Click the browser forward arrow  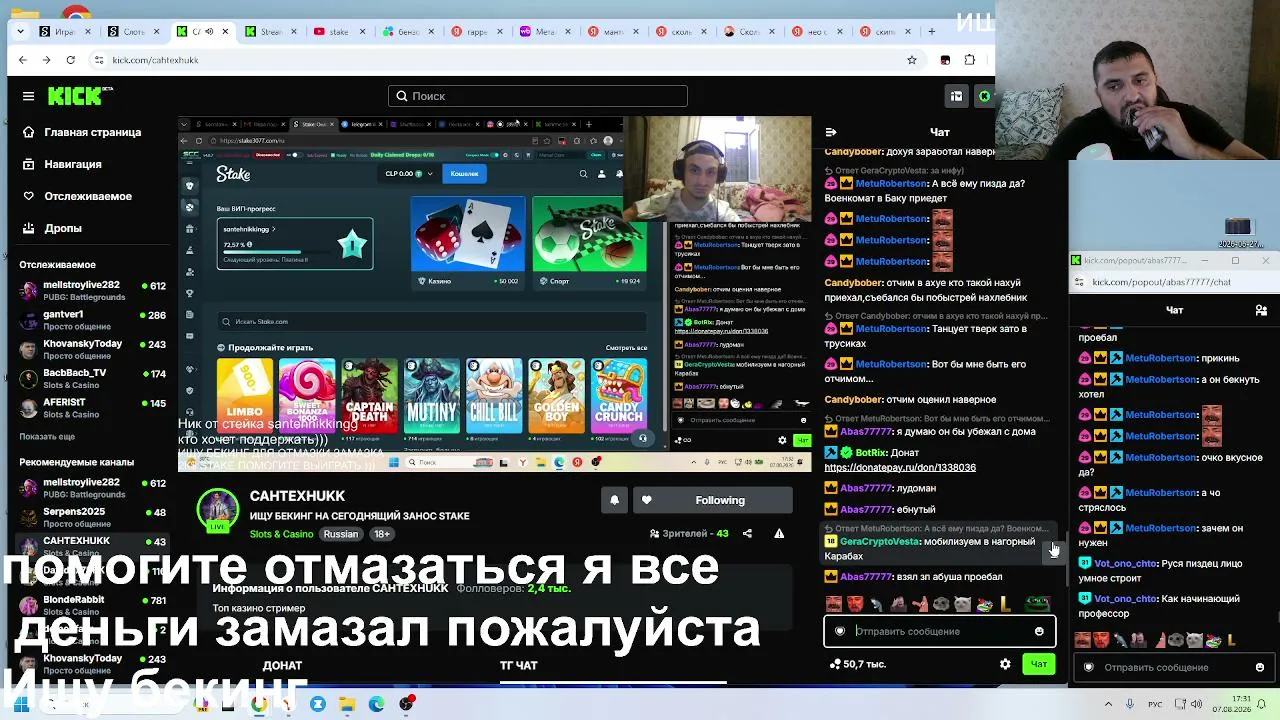(x=47, y=60)
